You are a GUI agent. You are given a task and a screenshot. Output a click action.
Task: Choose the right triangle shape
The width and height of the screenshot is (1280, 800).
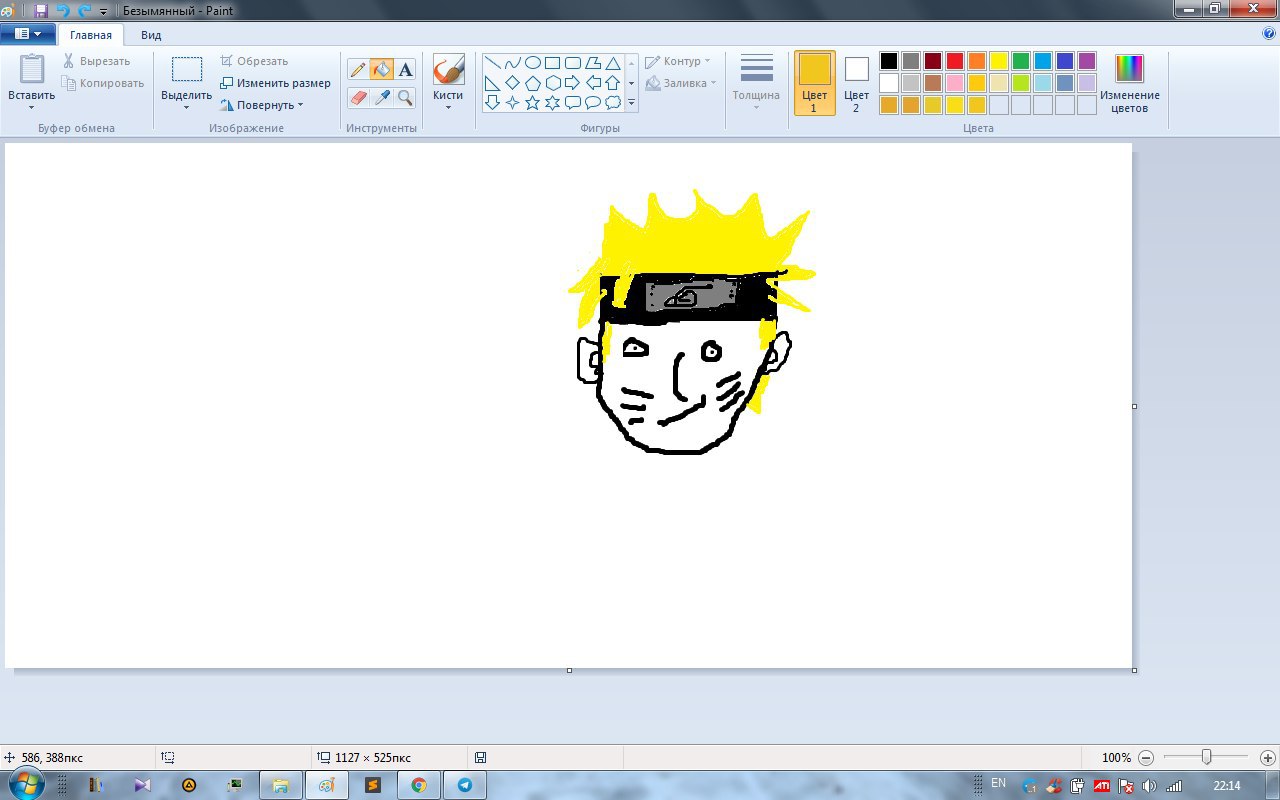pos(492,83)
